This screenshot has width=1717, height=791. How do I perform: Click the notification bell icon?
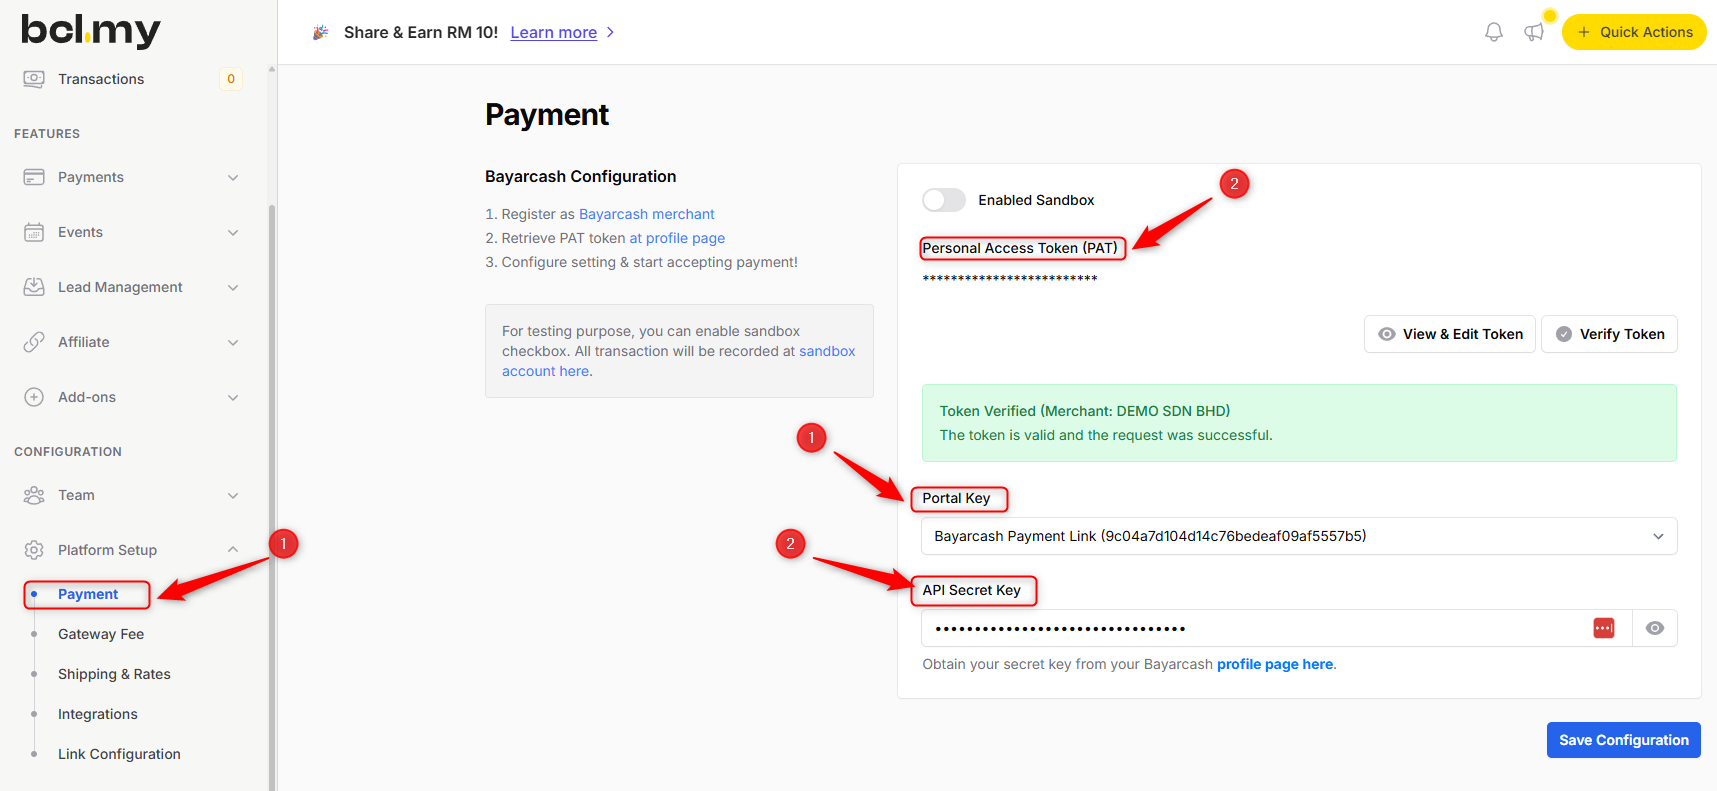[x=1493, y=32]
